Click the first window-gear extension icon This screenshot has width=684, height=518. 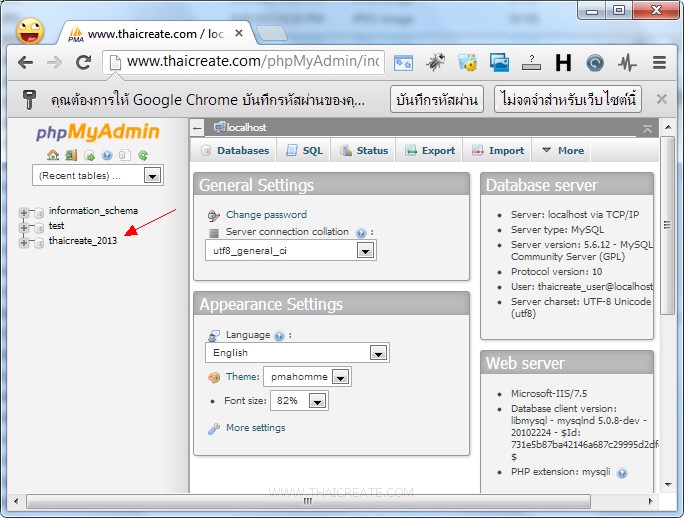click(x=404, y=63)
